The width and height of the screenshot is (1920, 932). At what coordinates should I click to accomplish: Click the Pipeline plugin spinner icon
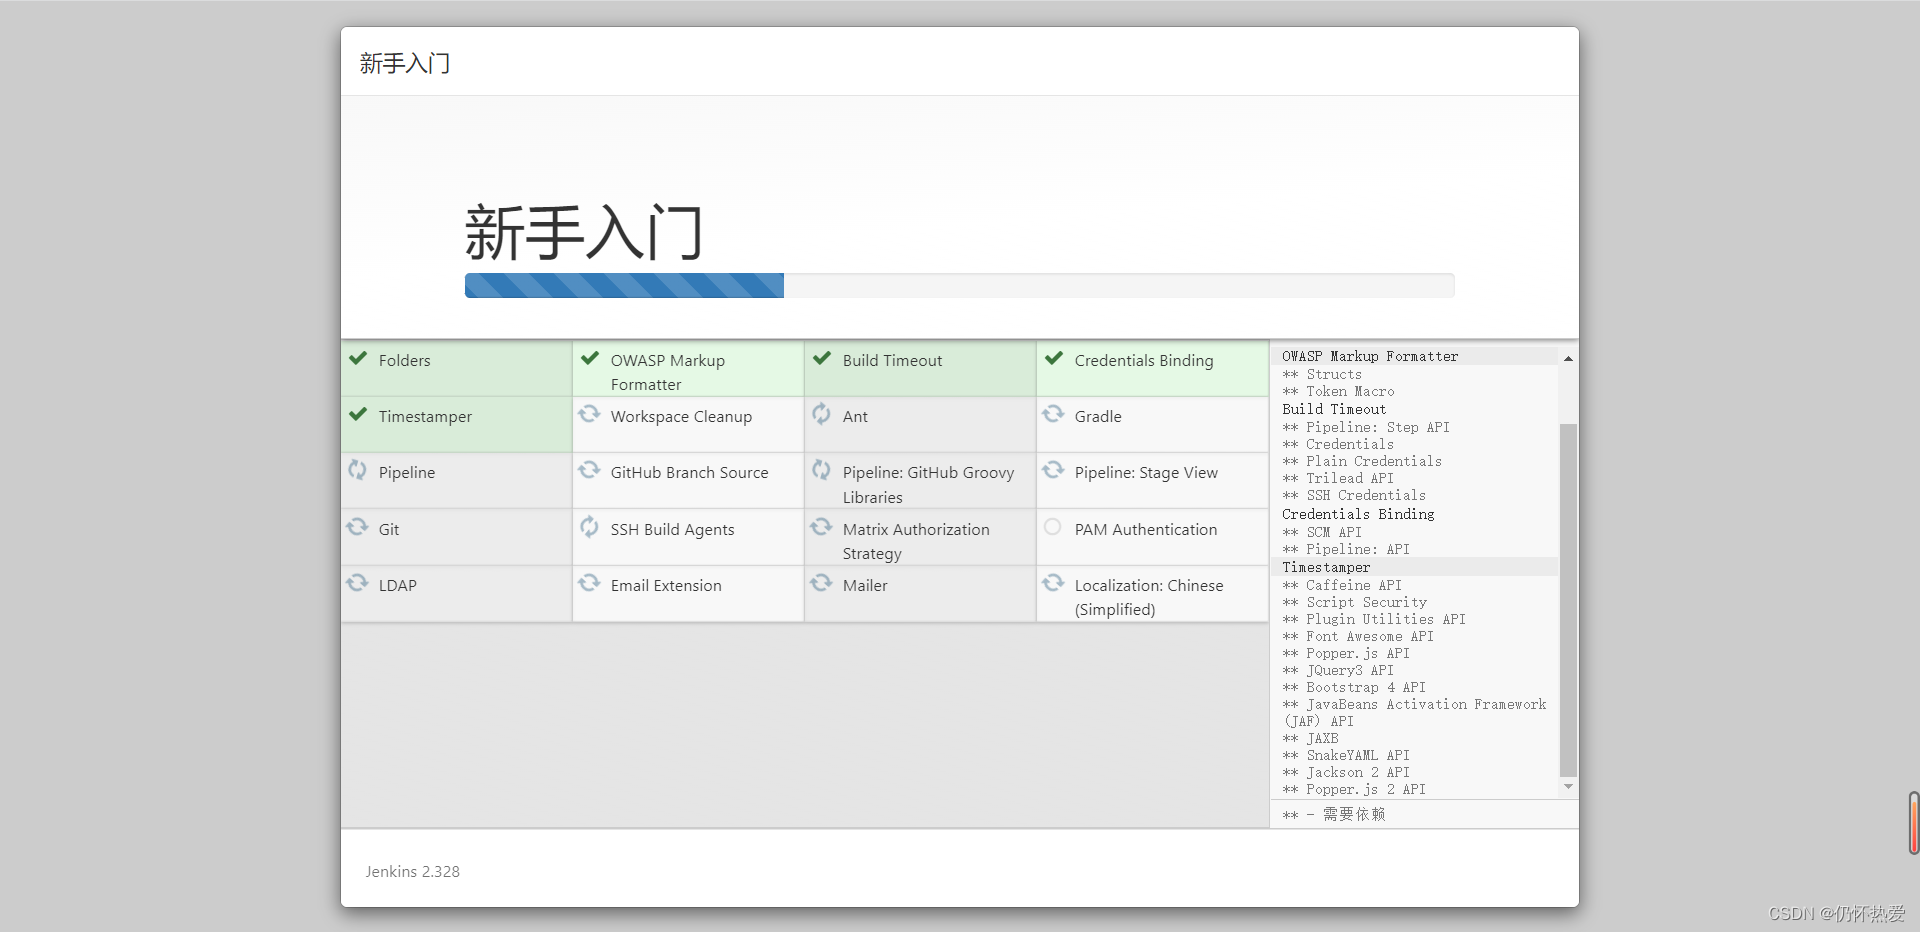(x=358, y=471)
